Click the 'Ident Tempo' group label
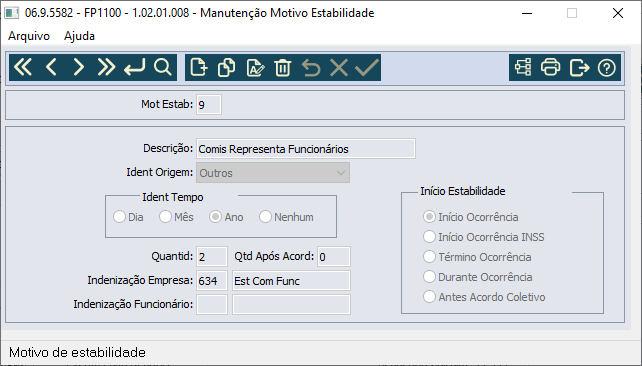Screen dimensions: 642x366 point(173,197)
